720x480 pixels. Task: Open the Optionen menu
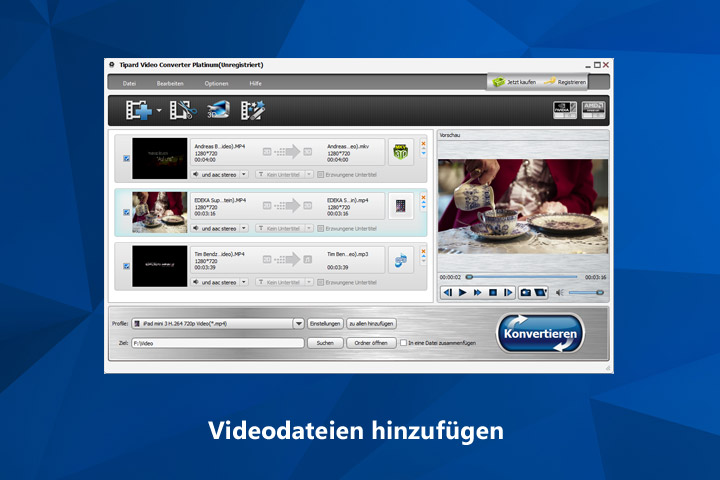[x=216, y=84]
